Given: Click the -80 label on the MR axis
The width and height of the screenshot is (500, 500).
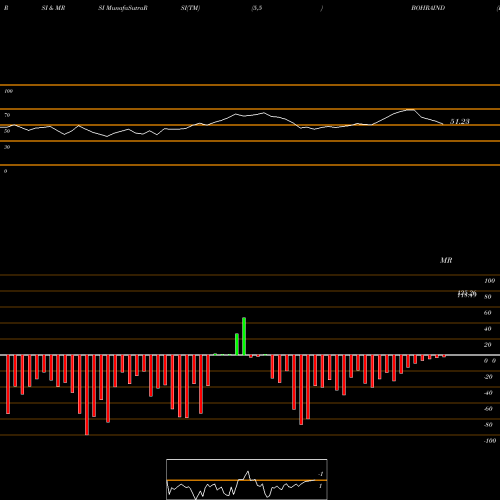Looking at the screenshot, I should tap(488, 425).
